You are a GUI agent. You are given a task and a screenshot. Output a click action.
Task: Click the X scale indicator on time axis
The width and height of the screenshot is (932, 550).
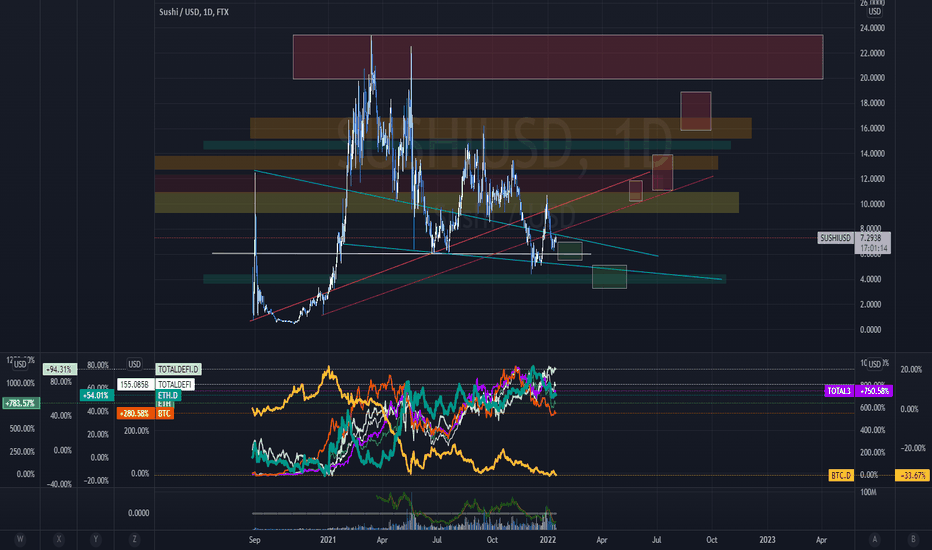pyautogui.click(x=59, y=539)
